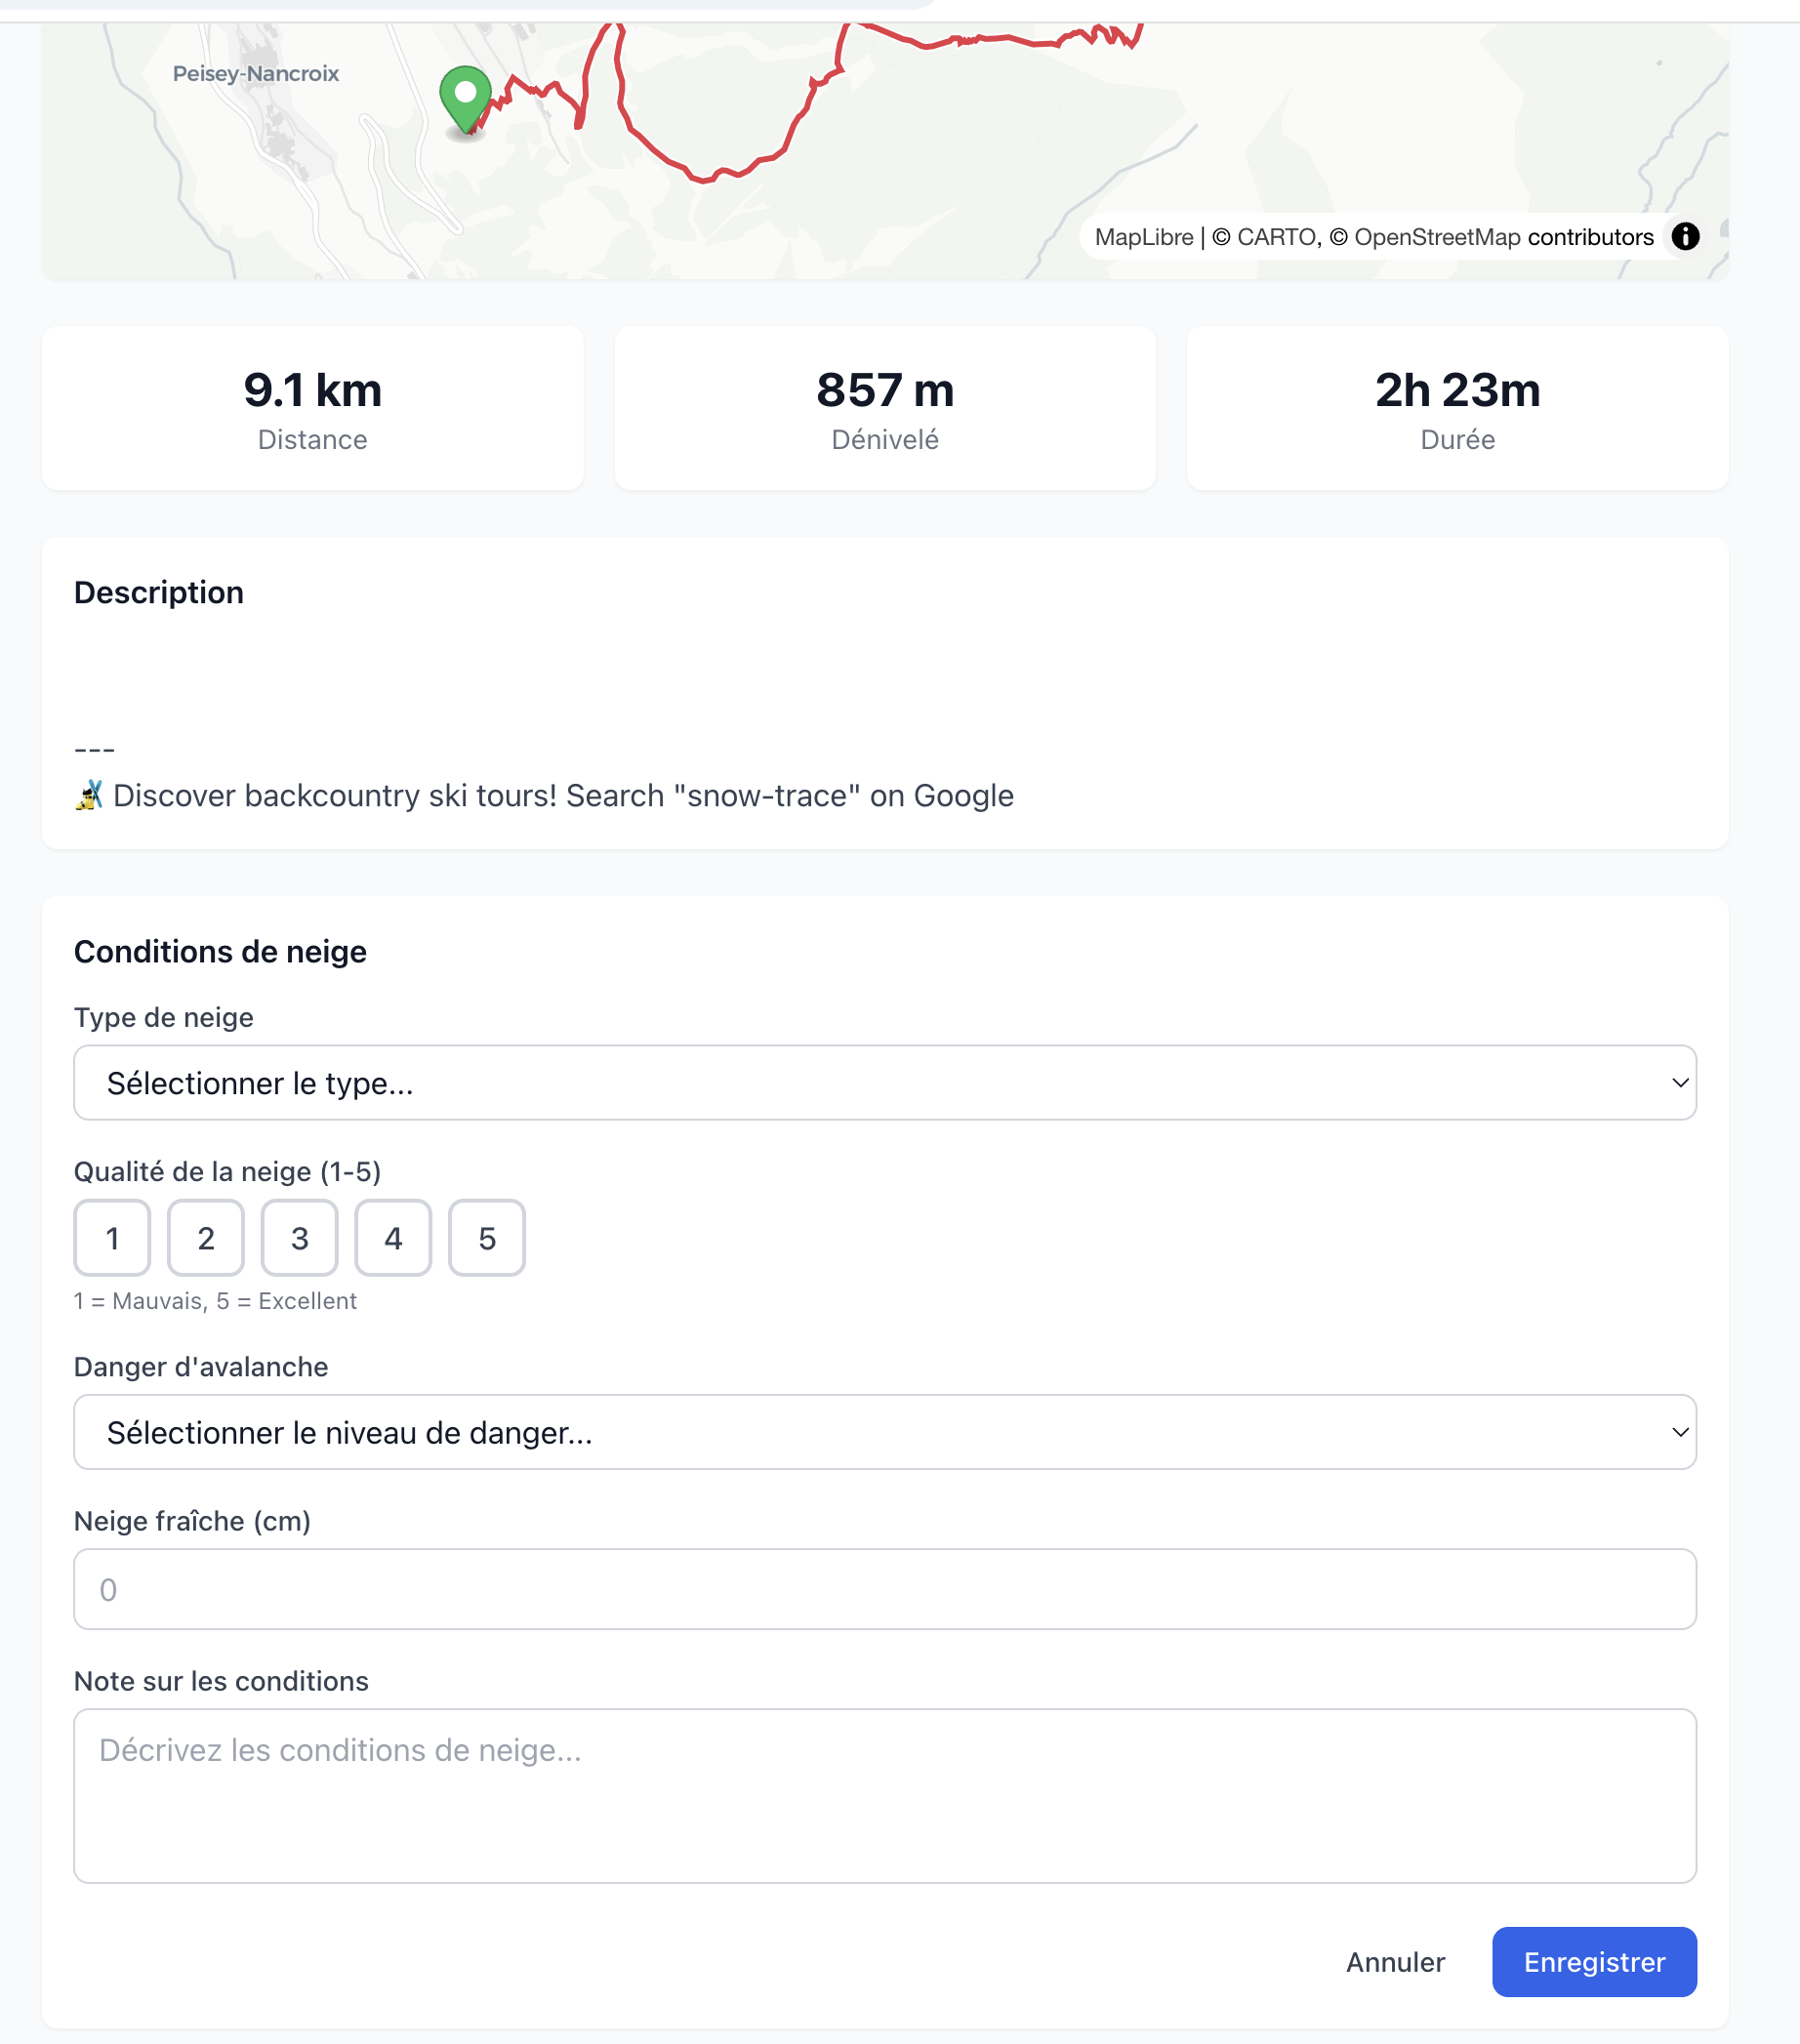This screenshot has height=2044, width=1800.
Task: Click the 857 m Dénivelé stat card
Action: click(884, 408)
